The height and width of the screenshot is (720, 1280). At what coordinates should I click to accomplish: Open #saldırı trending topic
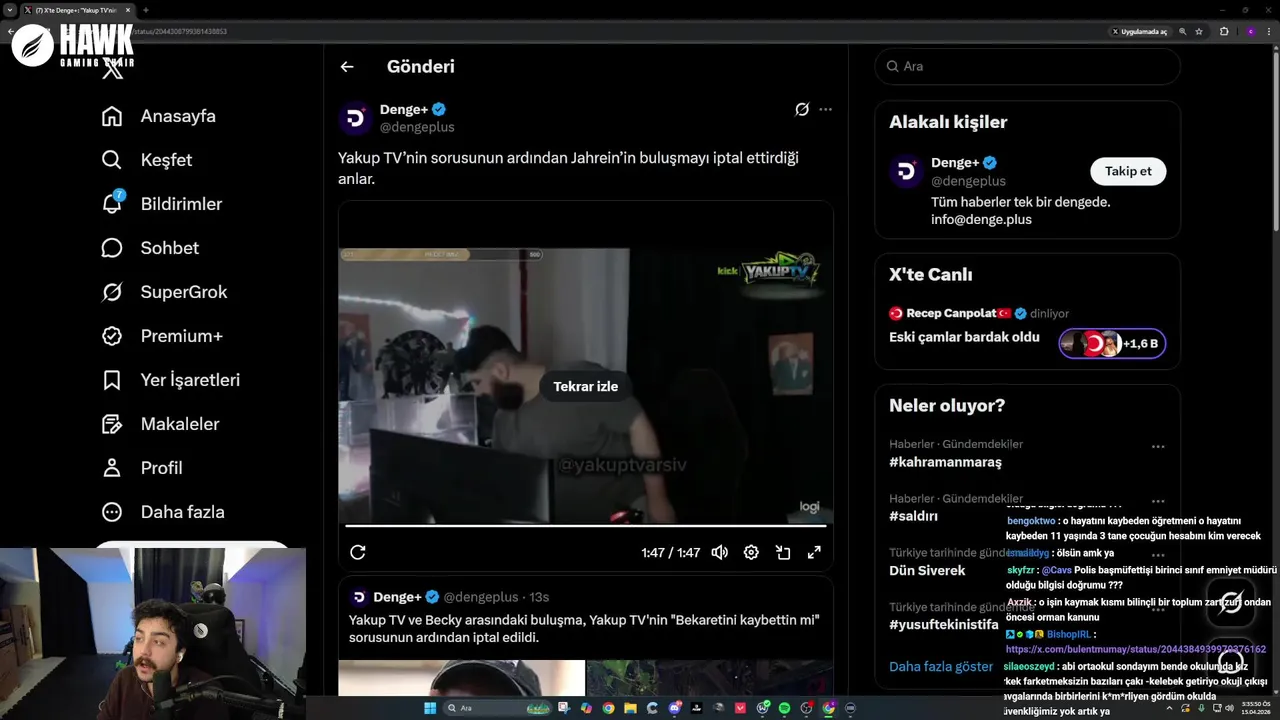tap(913, 516)
